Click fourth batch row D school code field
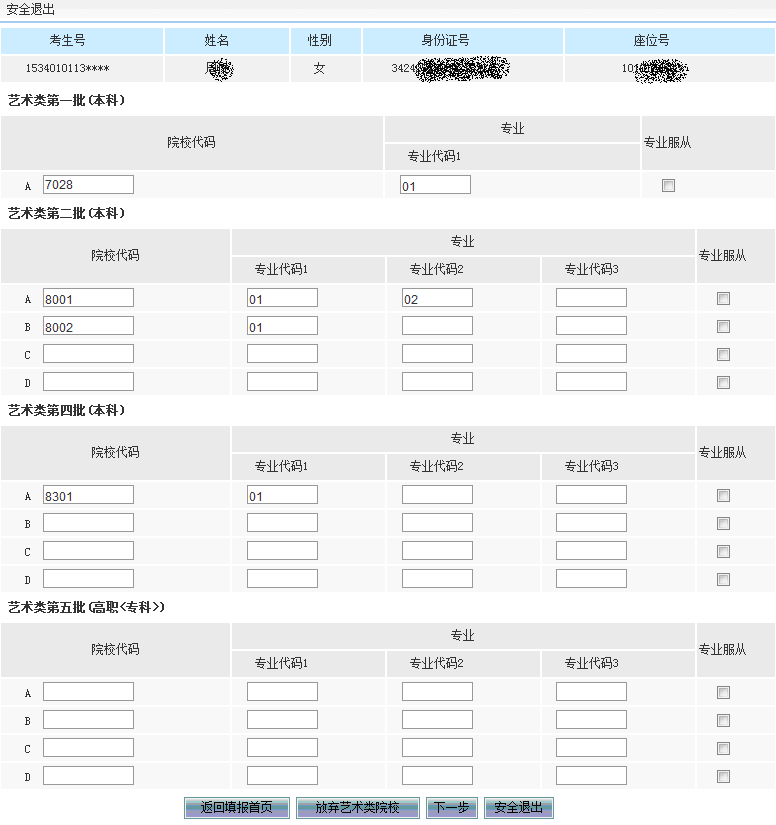This screenshot has width=776, height=825. (x=88, y=579)
